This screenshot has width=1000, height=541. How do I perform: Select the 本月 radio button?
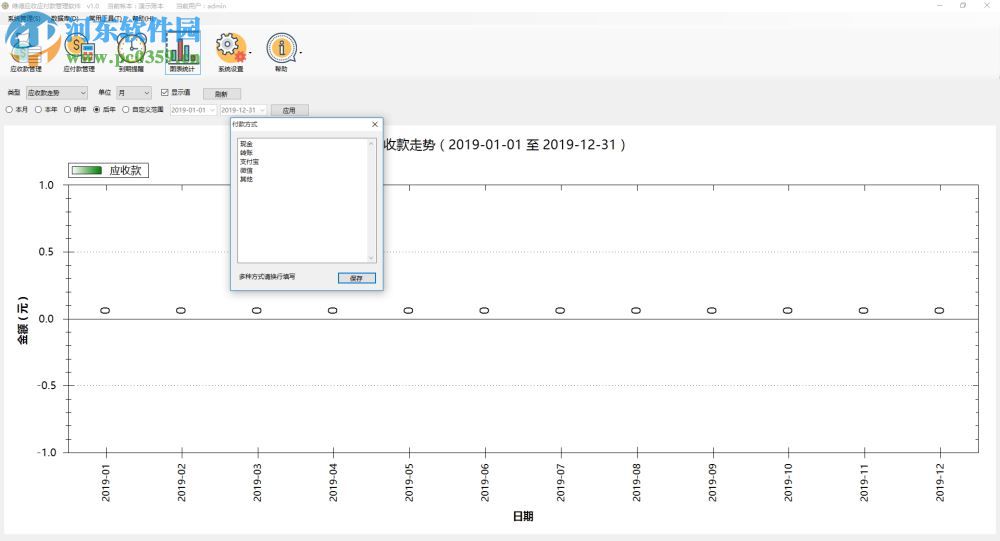point(9,110)
